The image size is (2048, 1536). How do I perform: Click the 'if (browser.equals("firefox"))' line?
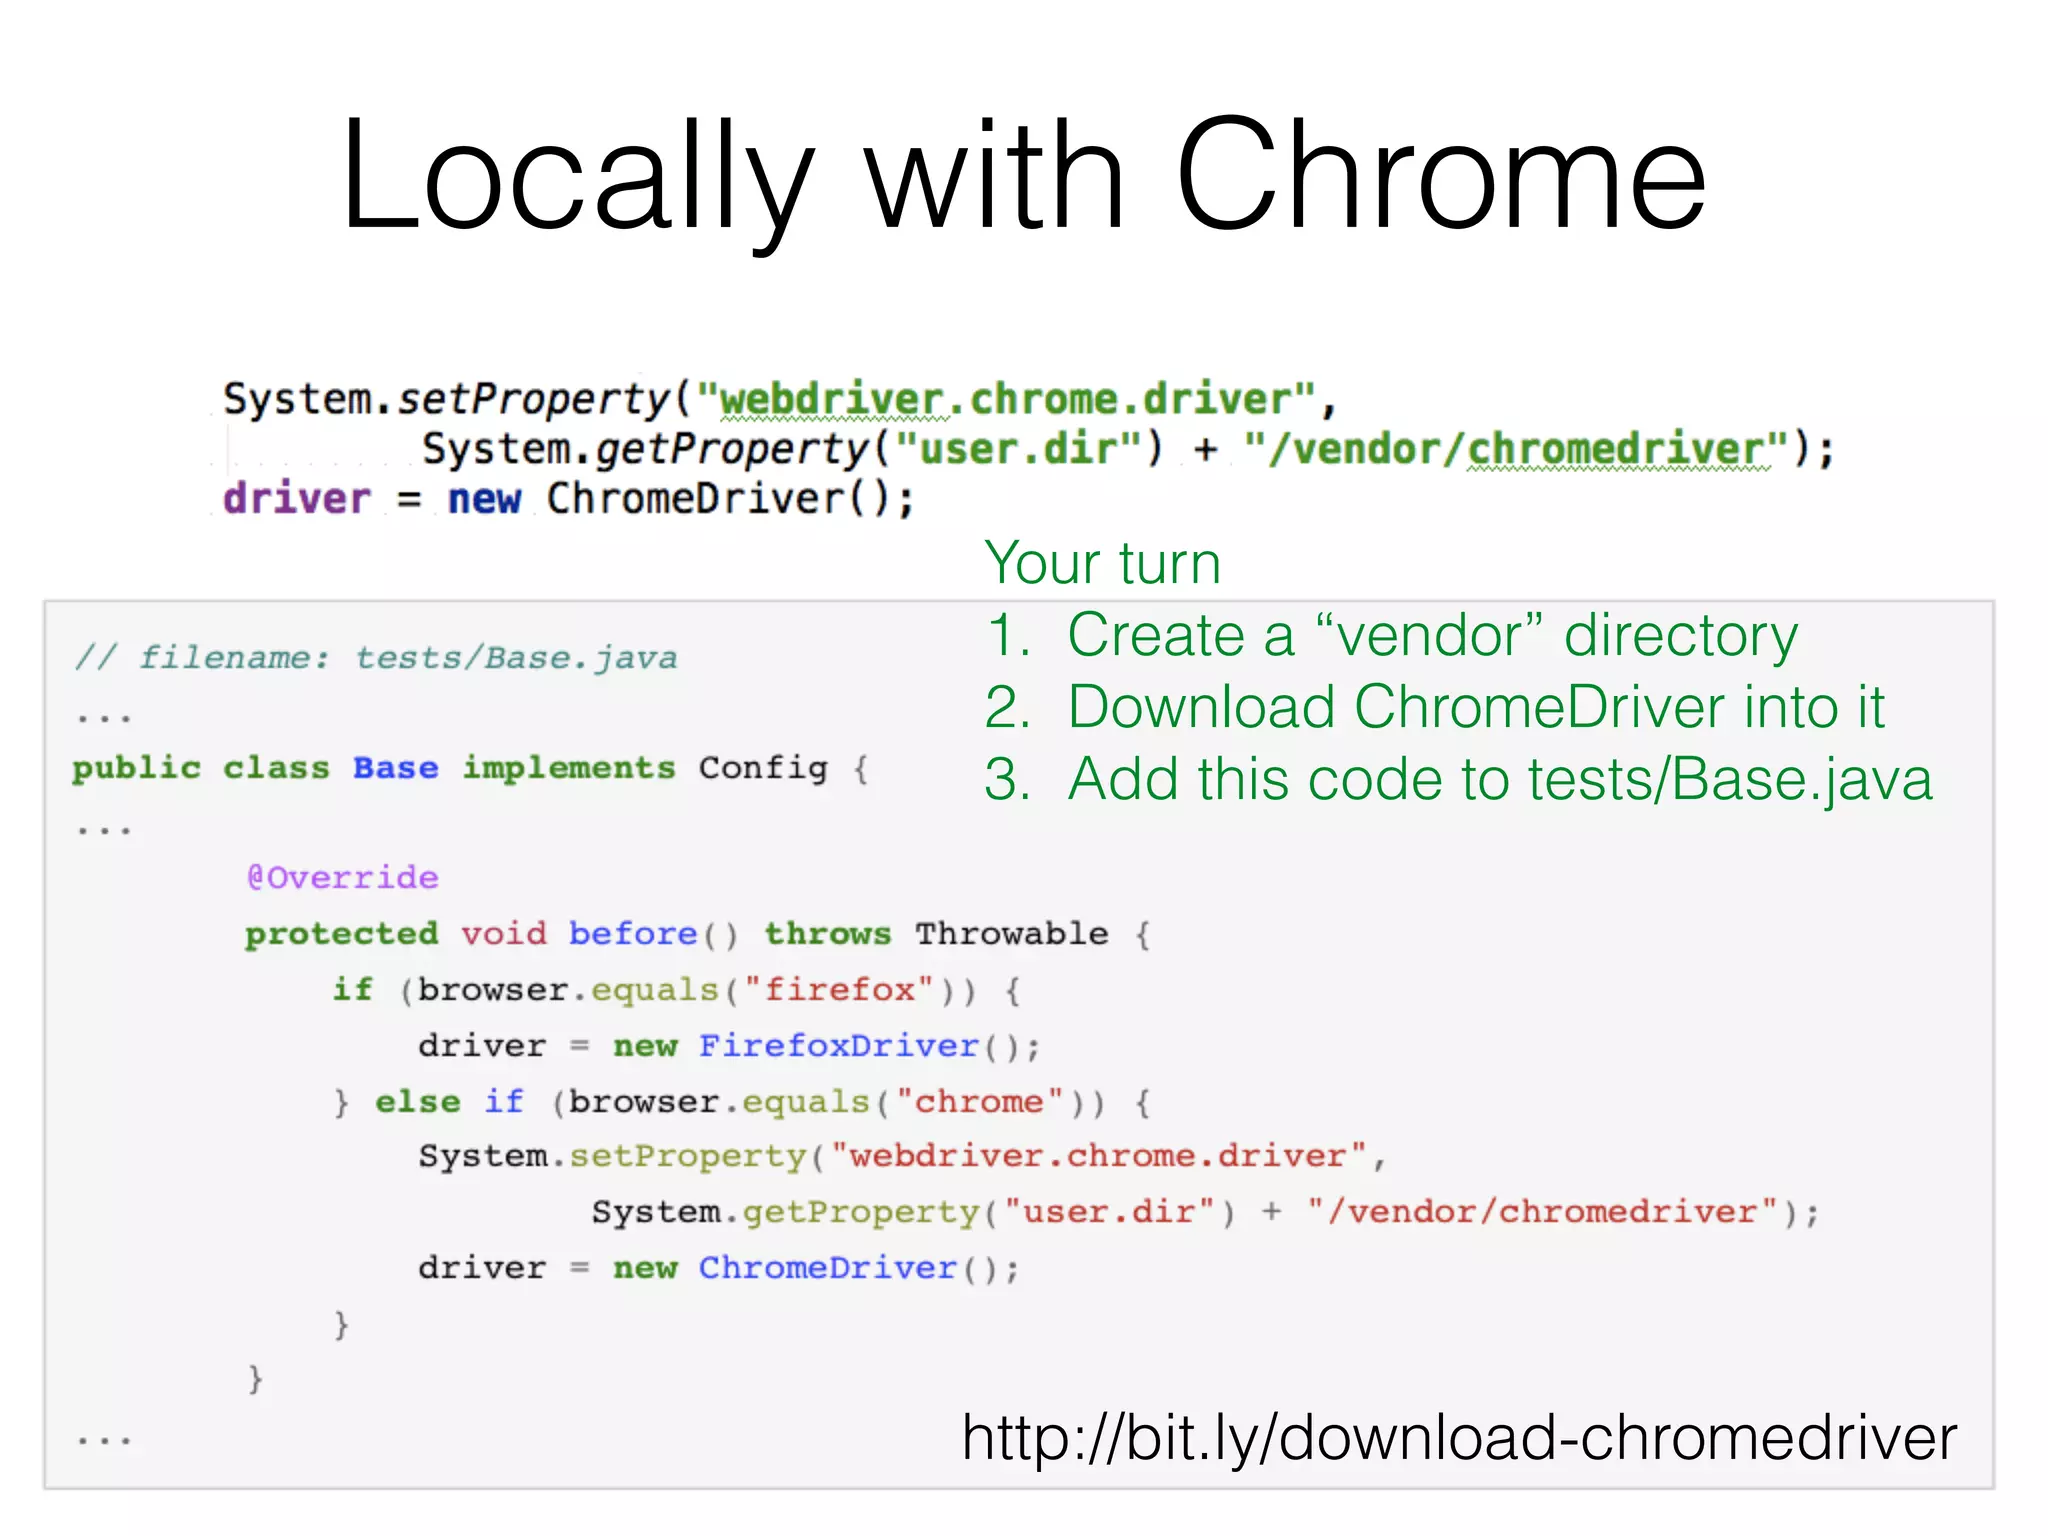677,990
